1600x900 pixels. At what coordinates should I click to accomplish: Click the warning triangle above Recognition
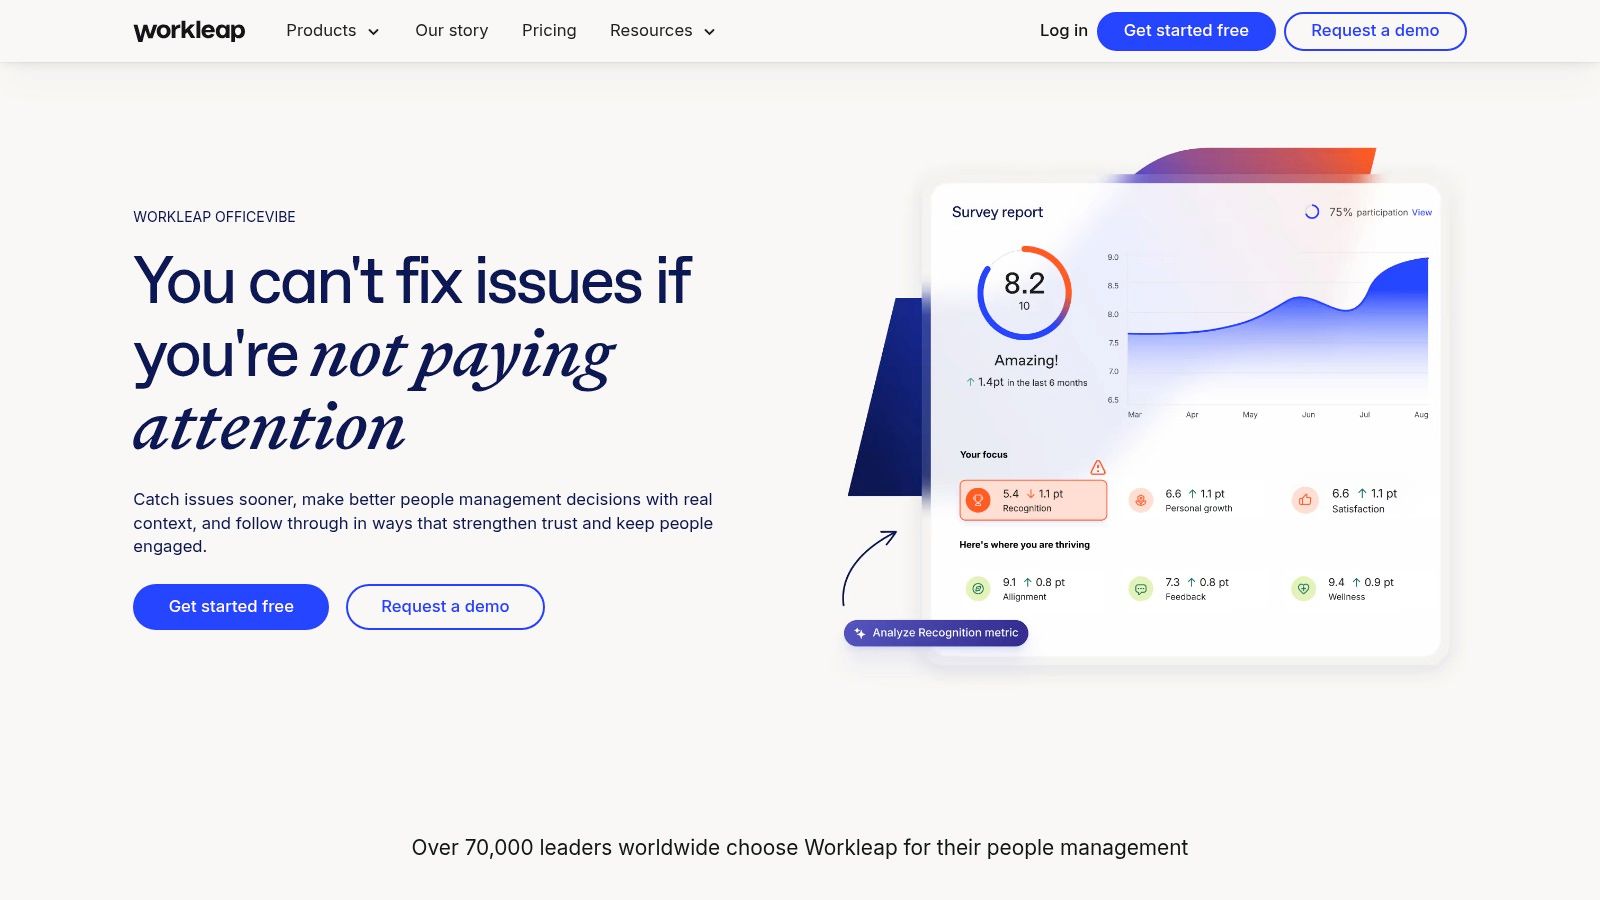[1098, 466]
